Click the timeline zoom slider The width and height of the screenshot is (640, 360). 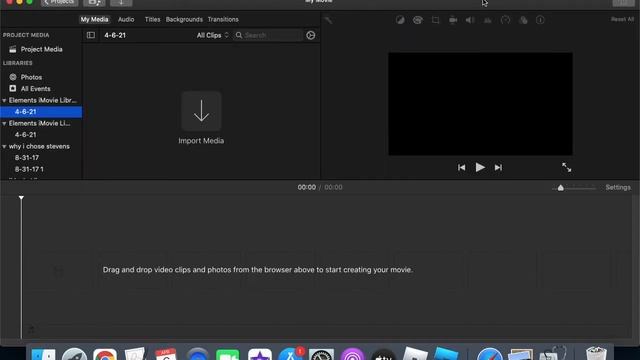(574, 188)
